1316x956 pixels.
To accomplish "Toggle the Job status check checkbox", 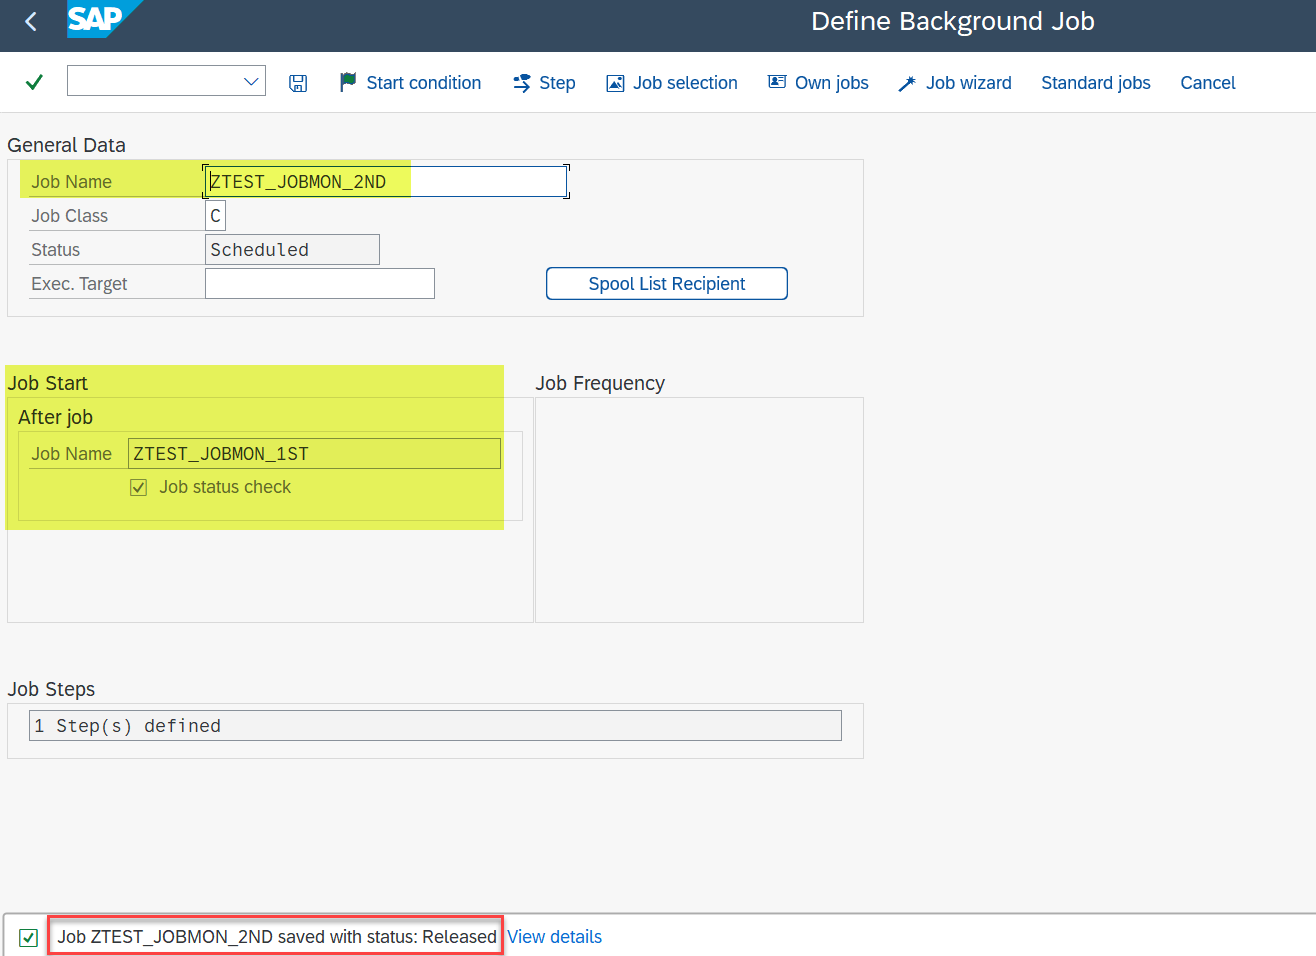I will tap(139, 487).
